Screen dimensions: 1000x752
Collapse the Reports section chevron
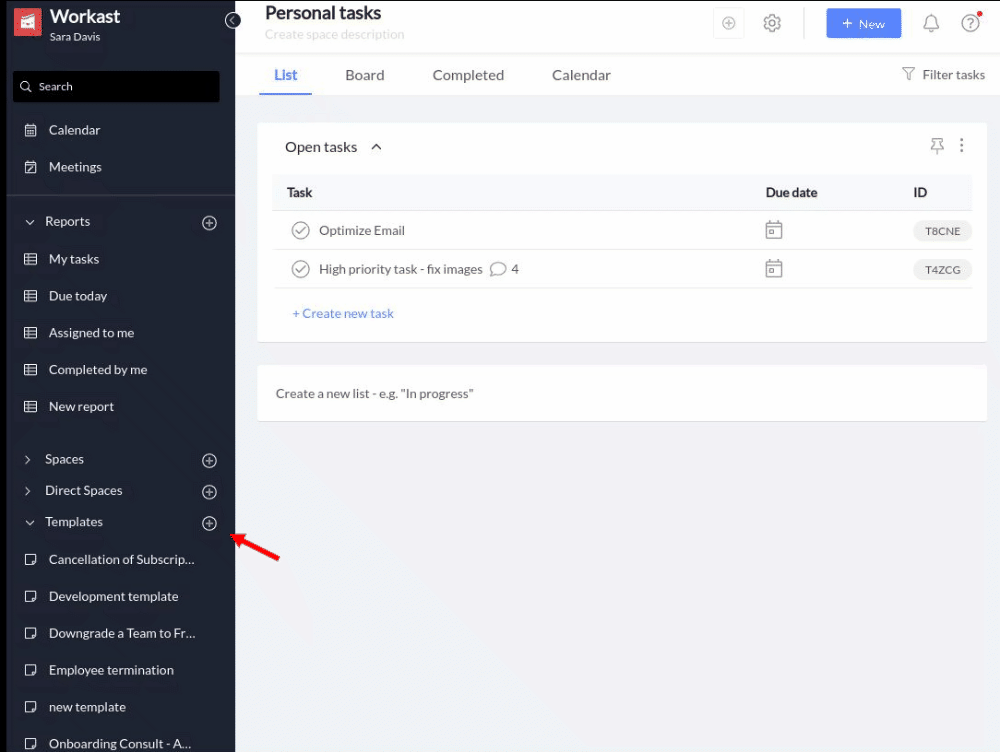tap(29, 222)
